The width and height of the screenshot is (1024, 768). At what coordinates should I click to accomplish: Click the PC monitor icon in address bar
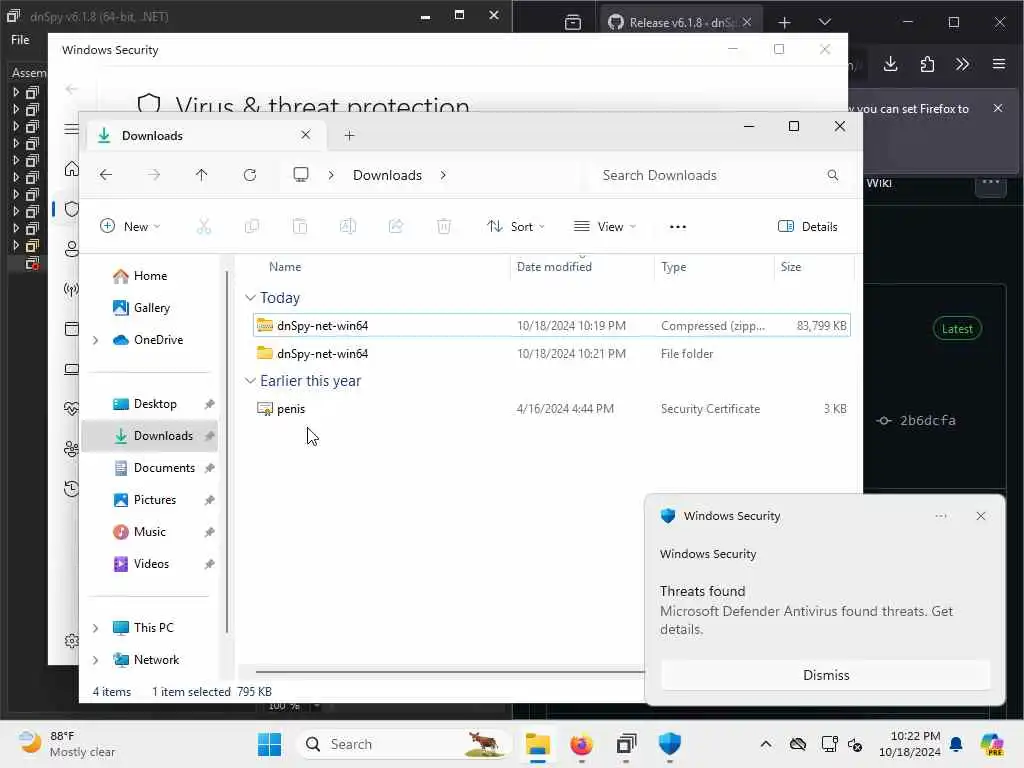[301, 175]
